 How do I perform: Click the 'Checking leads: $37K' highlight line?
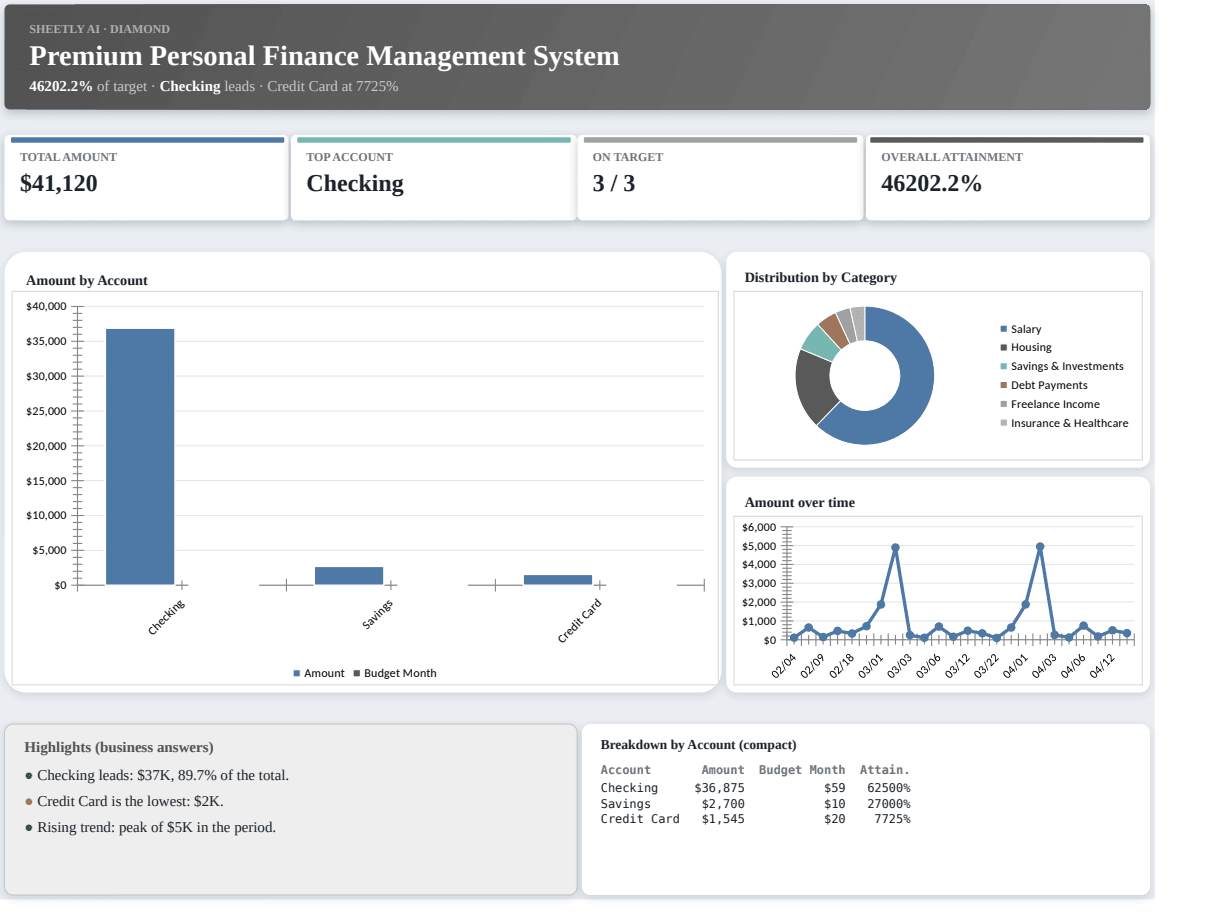tap(163, 775)
